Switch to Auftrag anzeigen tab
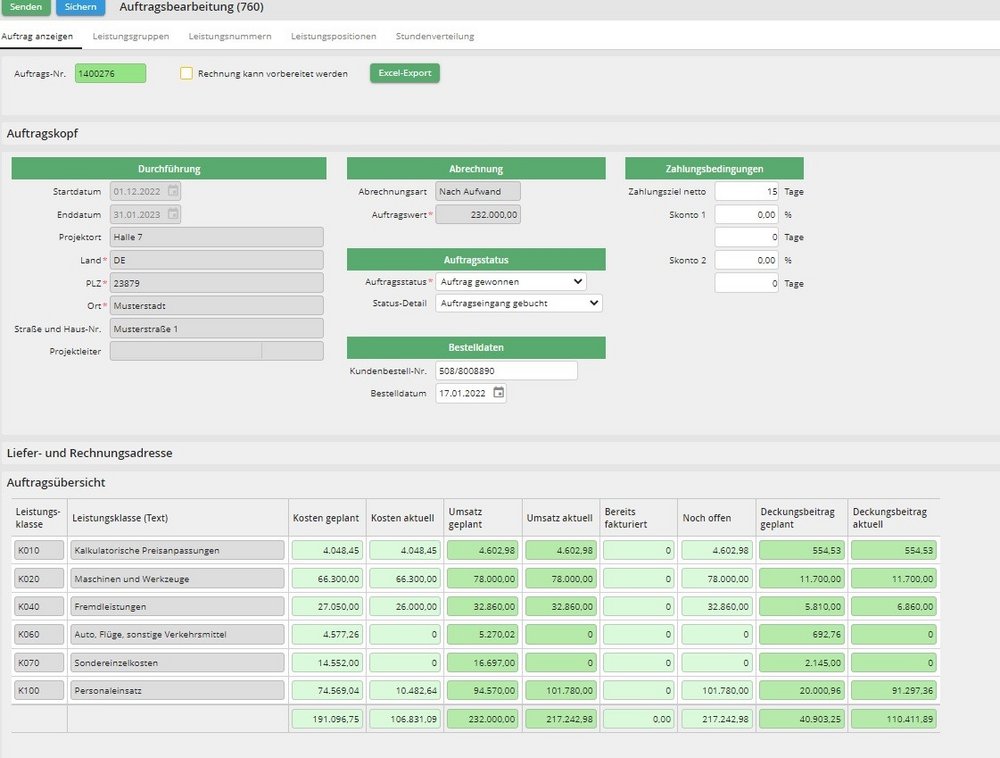The image size is (1000, 758). pos(37,36)
